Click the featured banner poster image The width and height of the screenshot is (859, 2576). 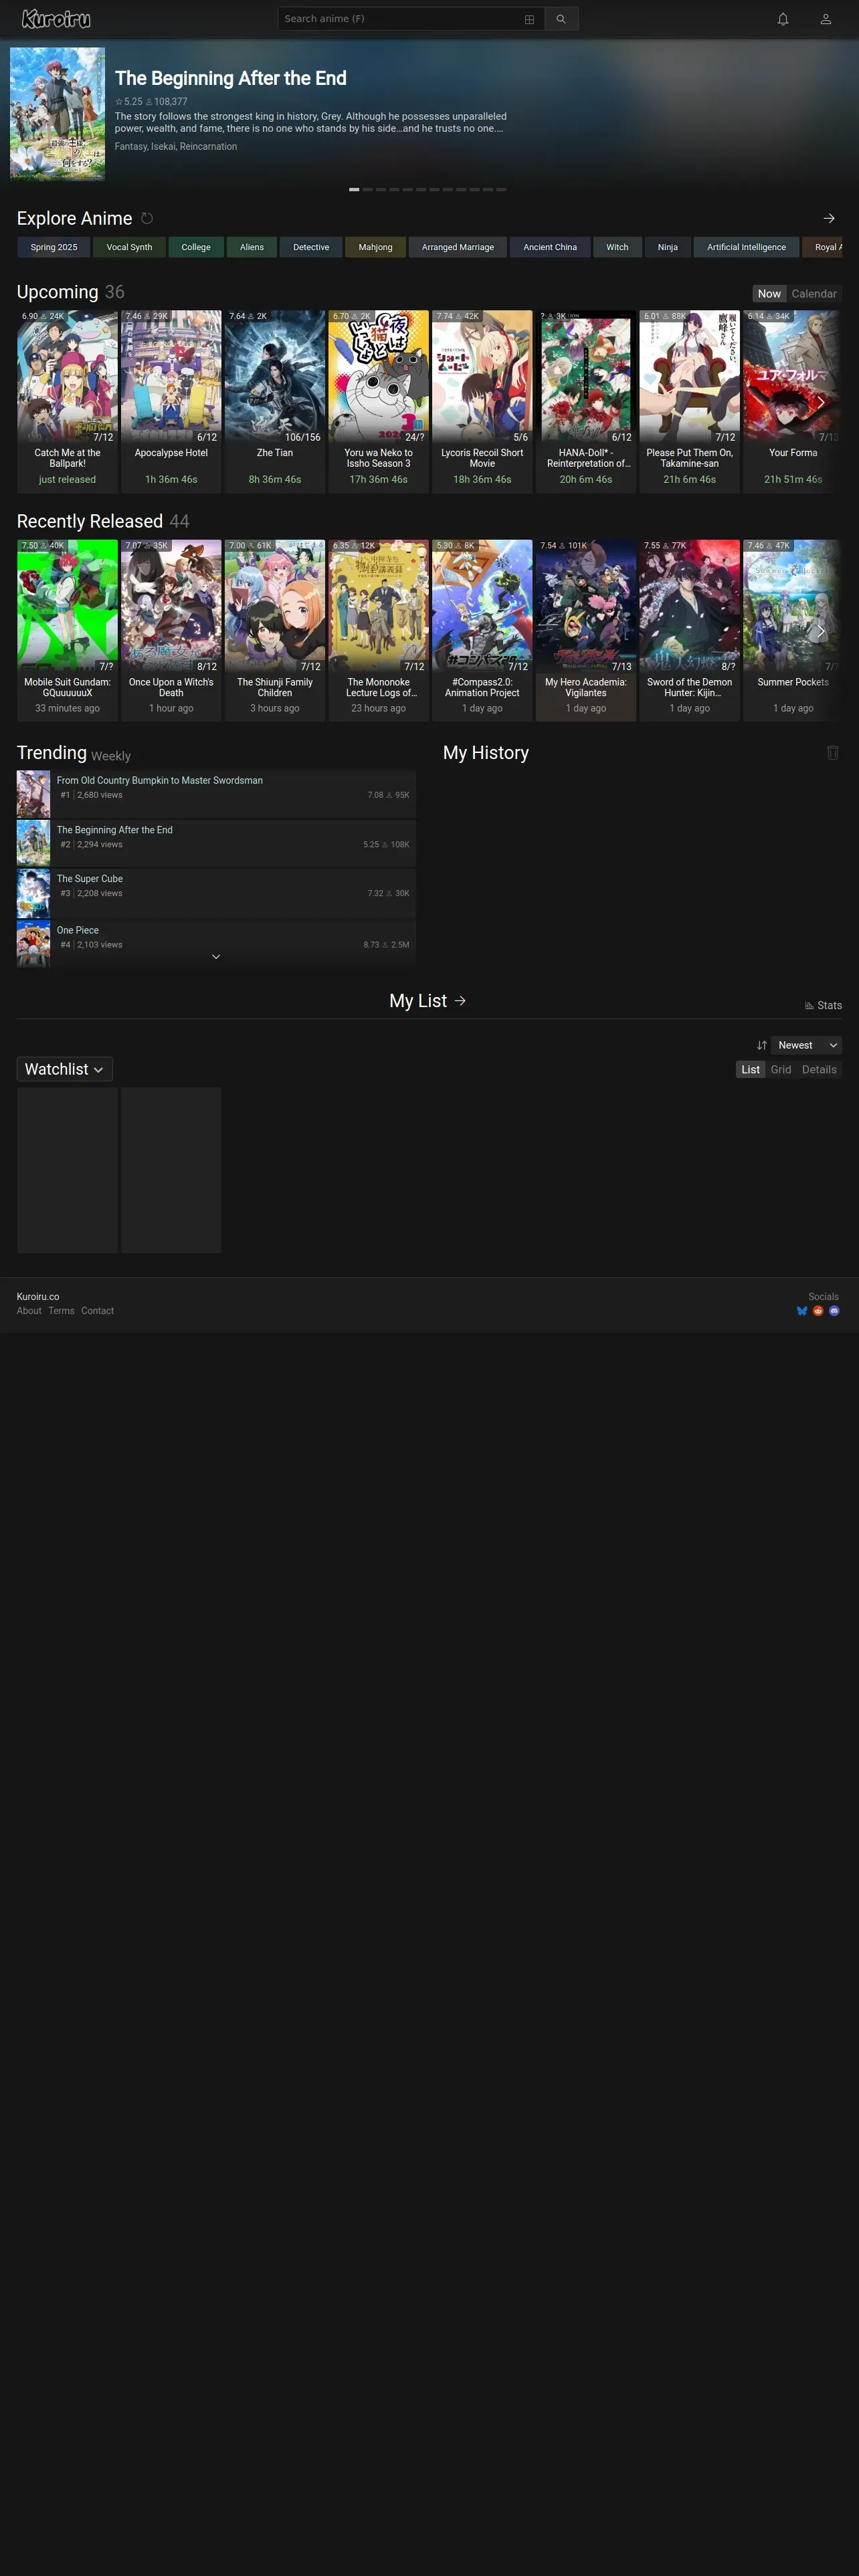57,114
